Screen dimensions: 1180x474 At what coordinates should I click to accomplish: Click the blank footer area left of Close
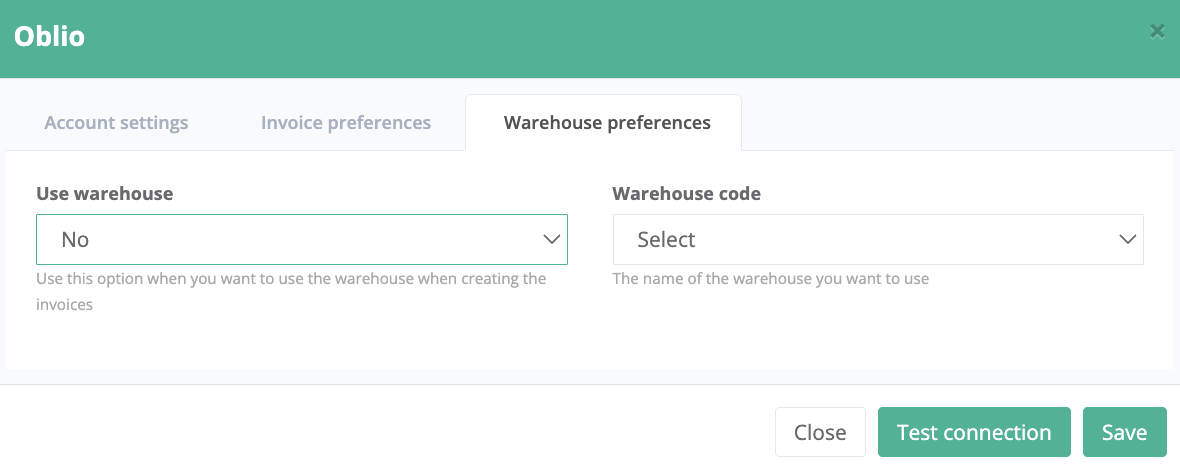click(380, 432)
